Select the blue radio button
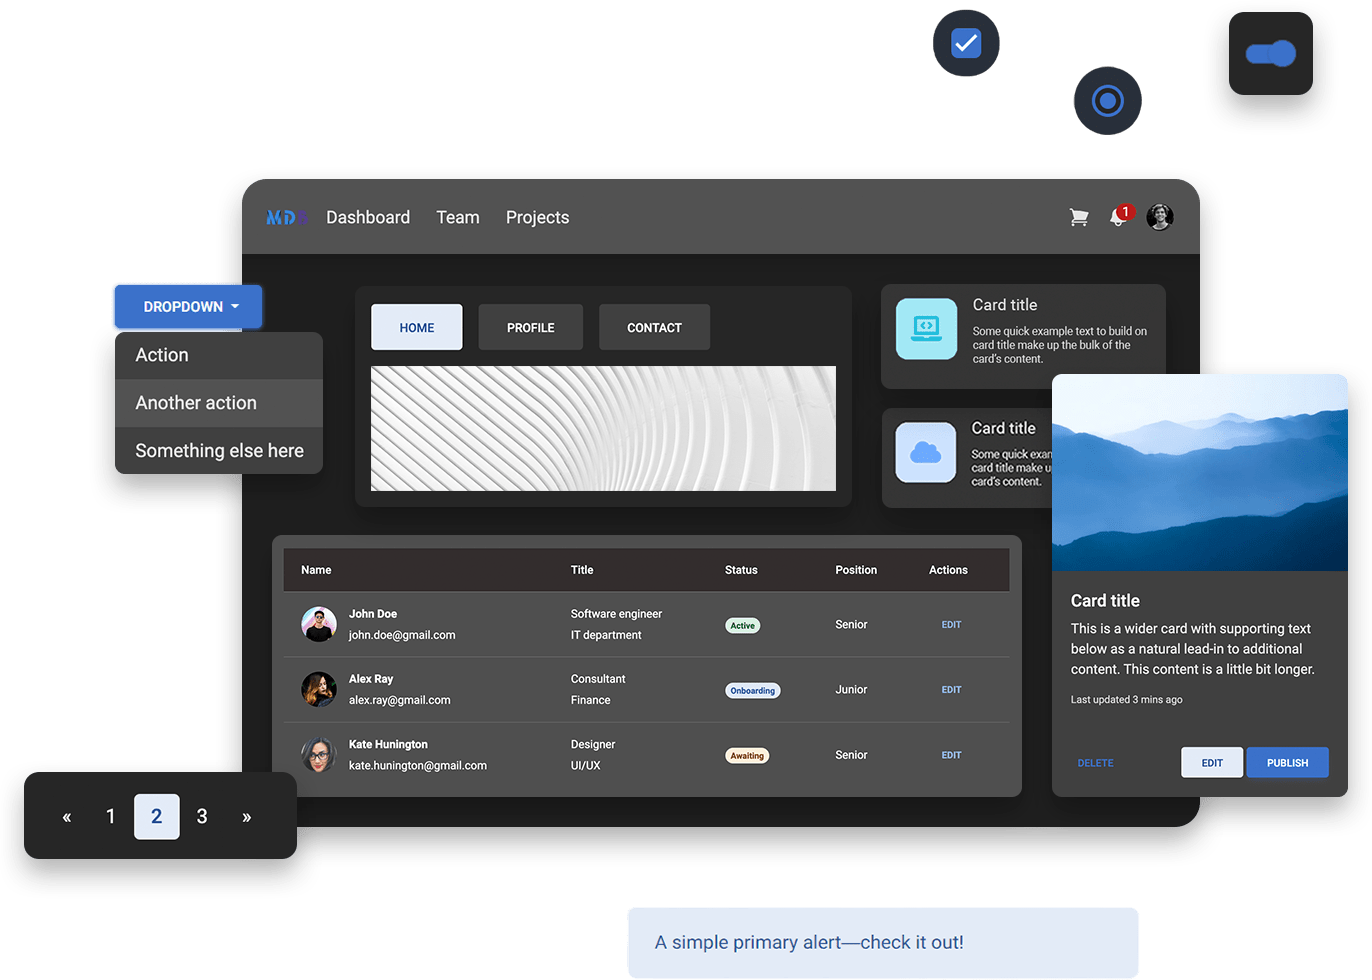Viewport: 1372px width, 980px height. (x=1107, y=101)
